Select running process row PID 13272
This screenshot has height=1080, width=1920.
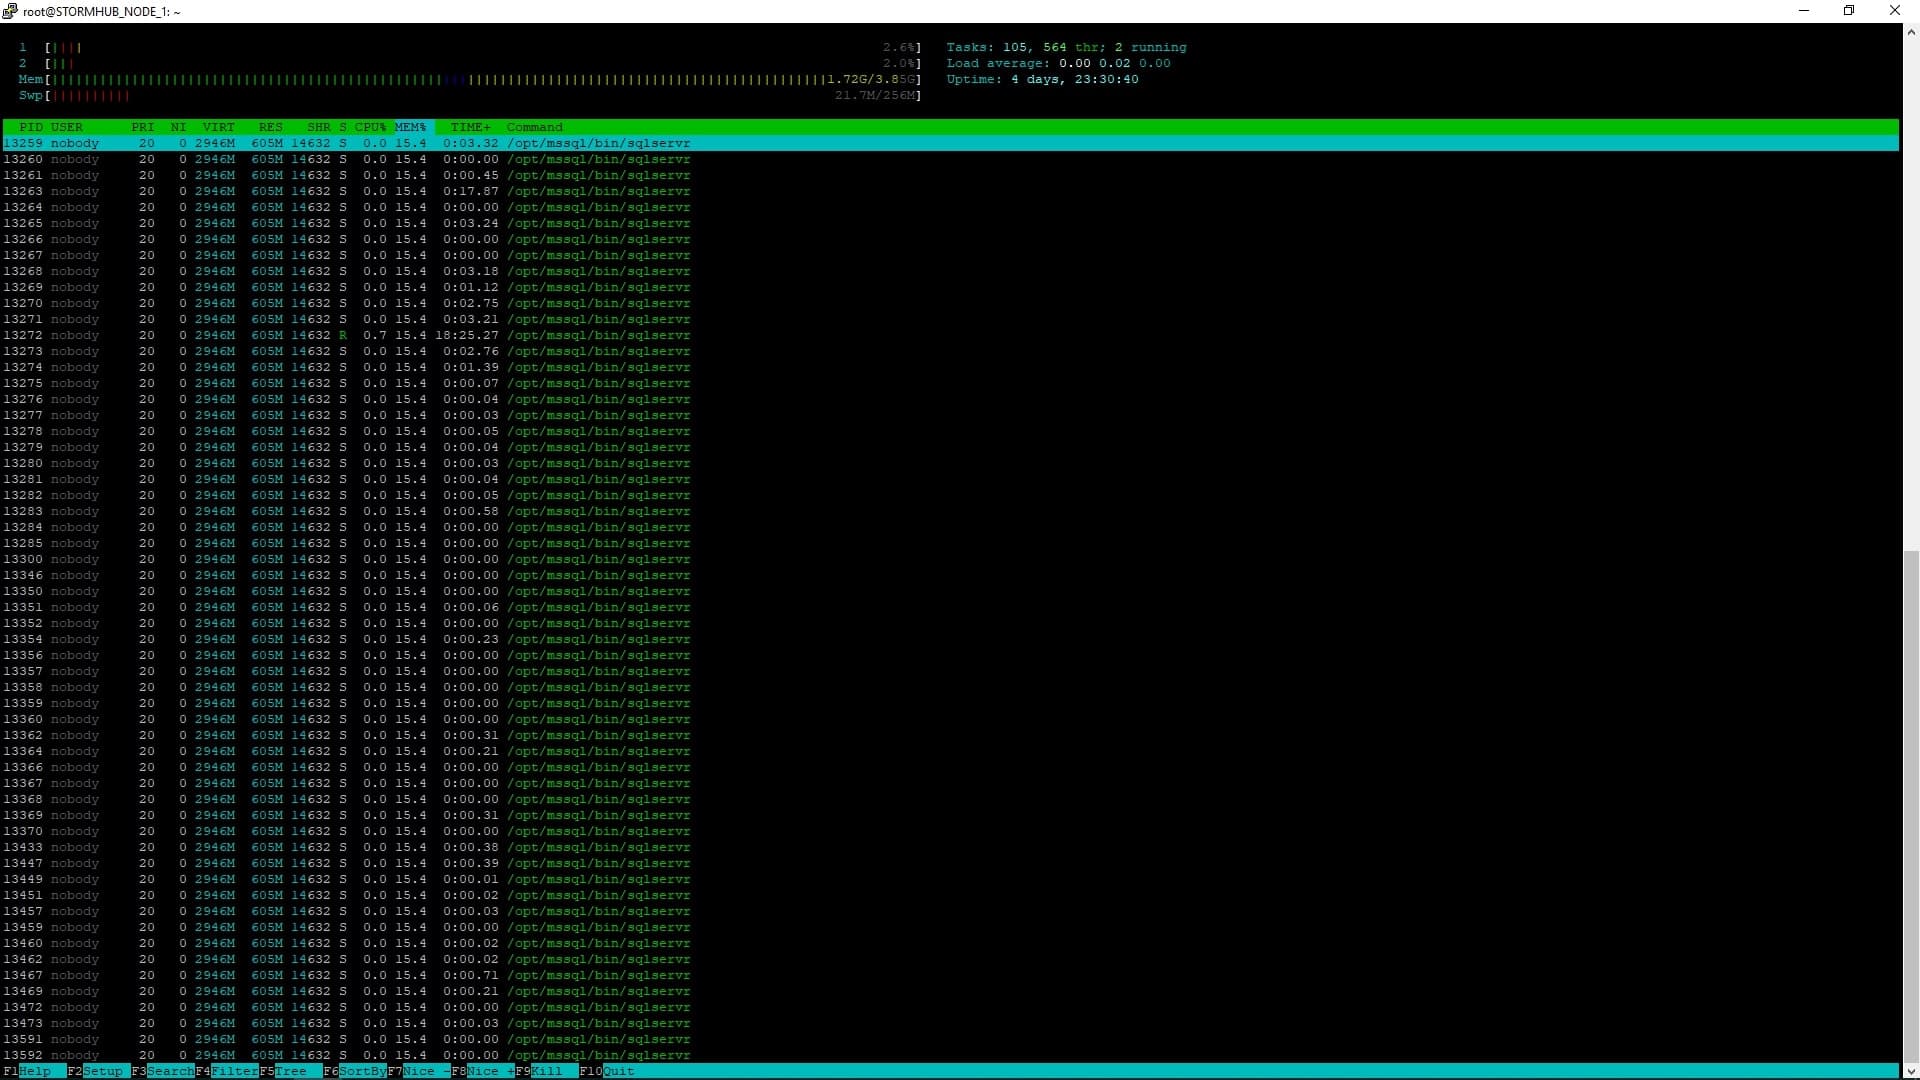(x=347, y=335)
